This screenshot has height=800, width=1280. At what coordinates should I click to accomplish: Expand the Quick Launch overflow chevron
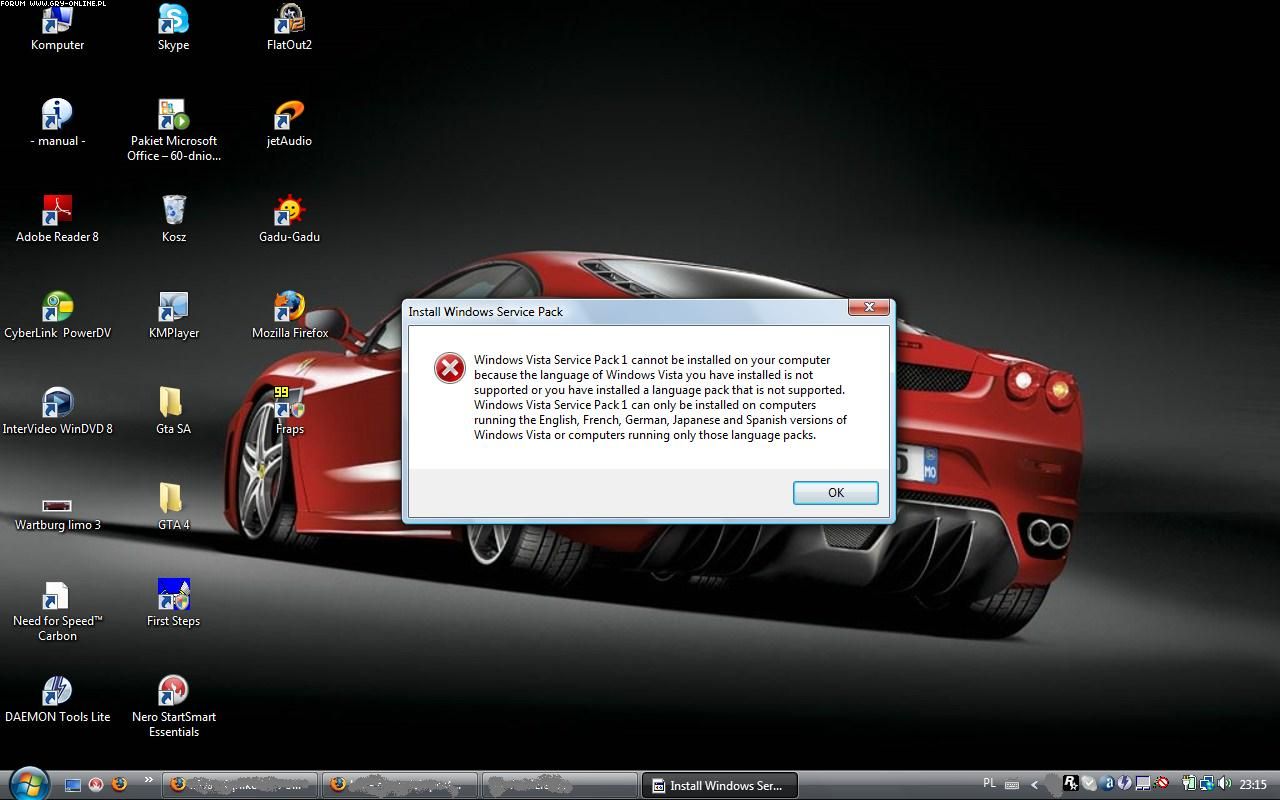[x=149, y=781]
